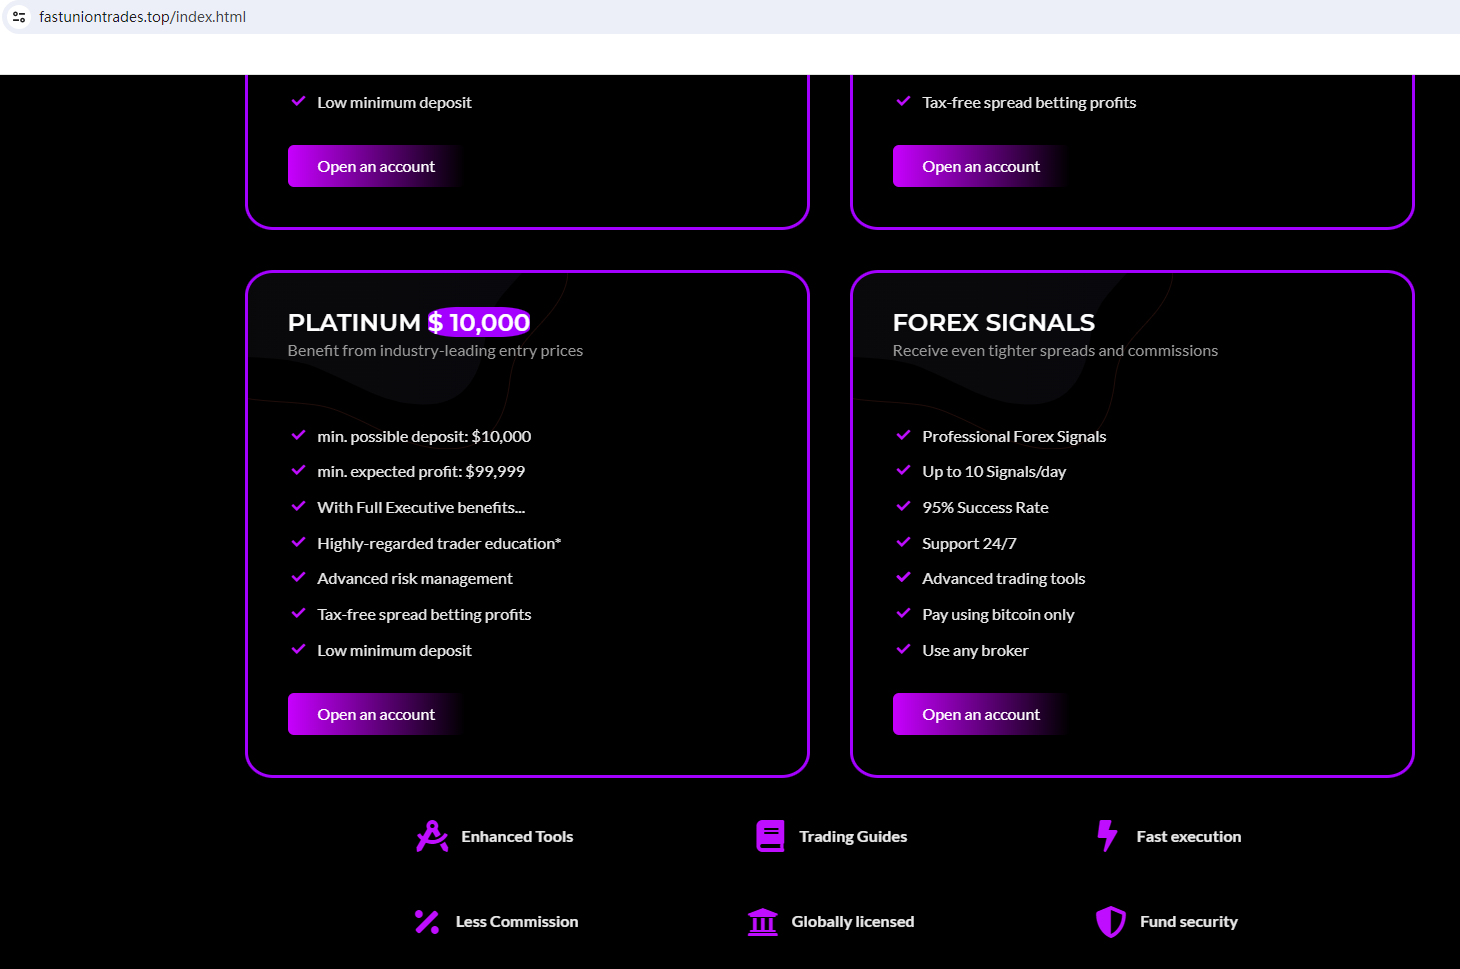Click the browser address bar URL

143,17
